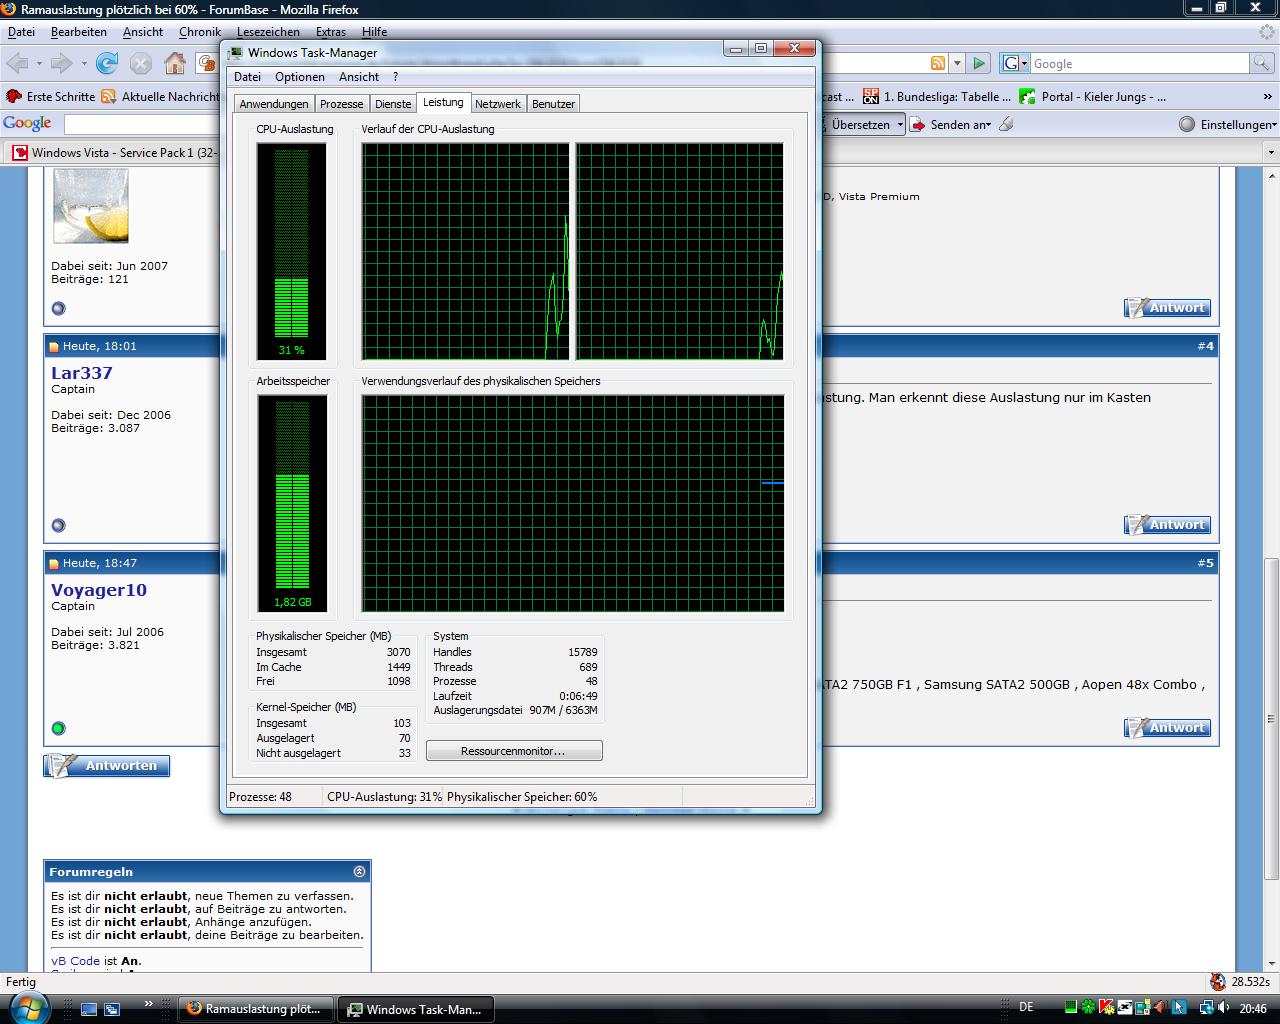Switch to Netzwerk tab
The height and width of the screenshot is (1024, 1280).
pyautogui.click(x=498, y=104)
